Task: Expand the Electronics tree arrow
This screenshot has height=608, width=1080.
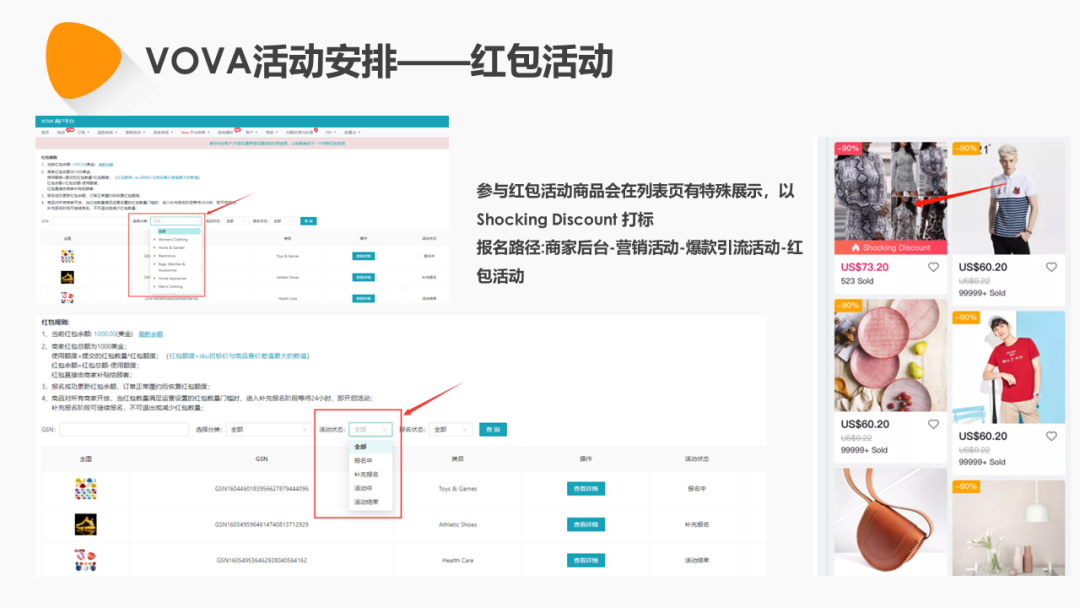Action: tap(154, 256)
